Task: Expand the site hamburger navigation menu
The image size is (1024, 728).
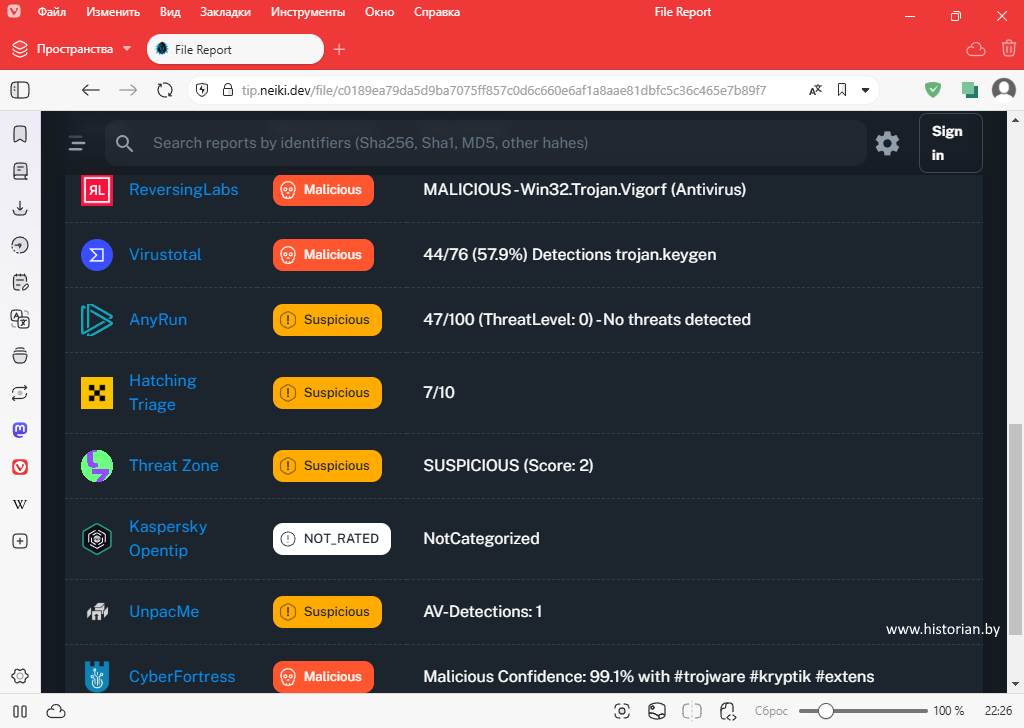Action: click(77, 143)
